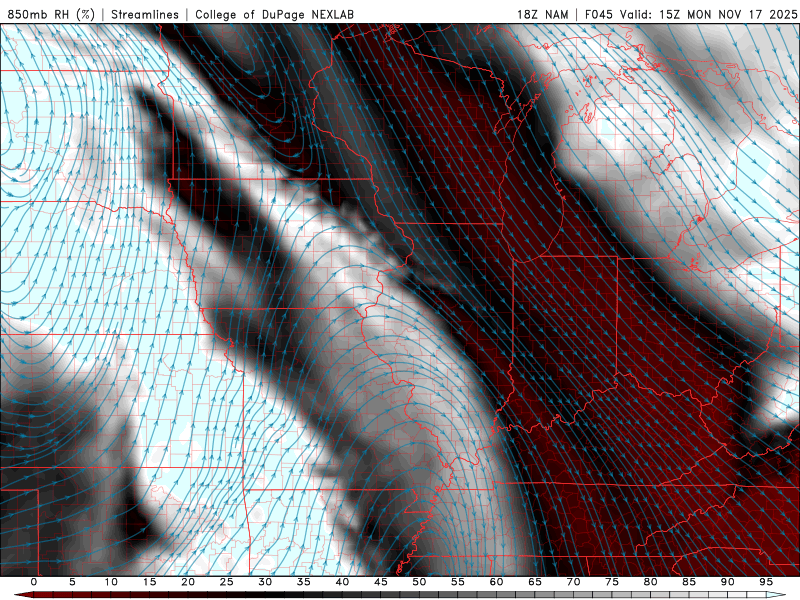Image resolution: width=800 pixels, height=600 pixels.
Task: Click the "55" value on the RH scale
Action: (x=458, y=582)
